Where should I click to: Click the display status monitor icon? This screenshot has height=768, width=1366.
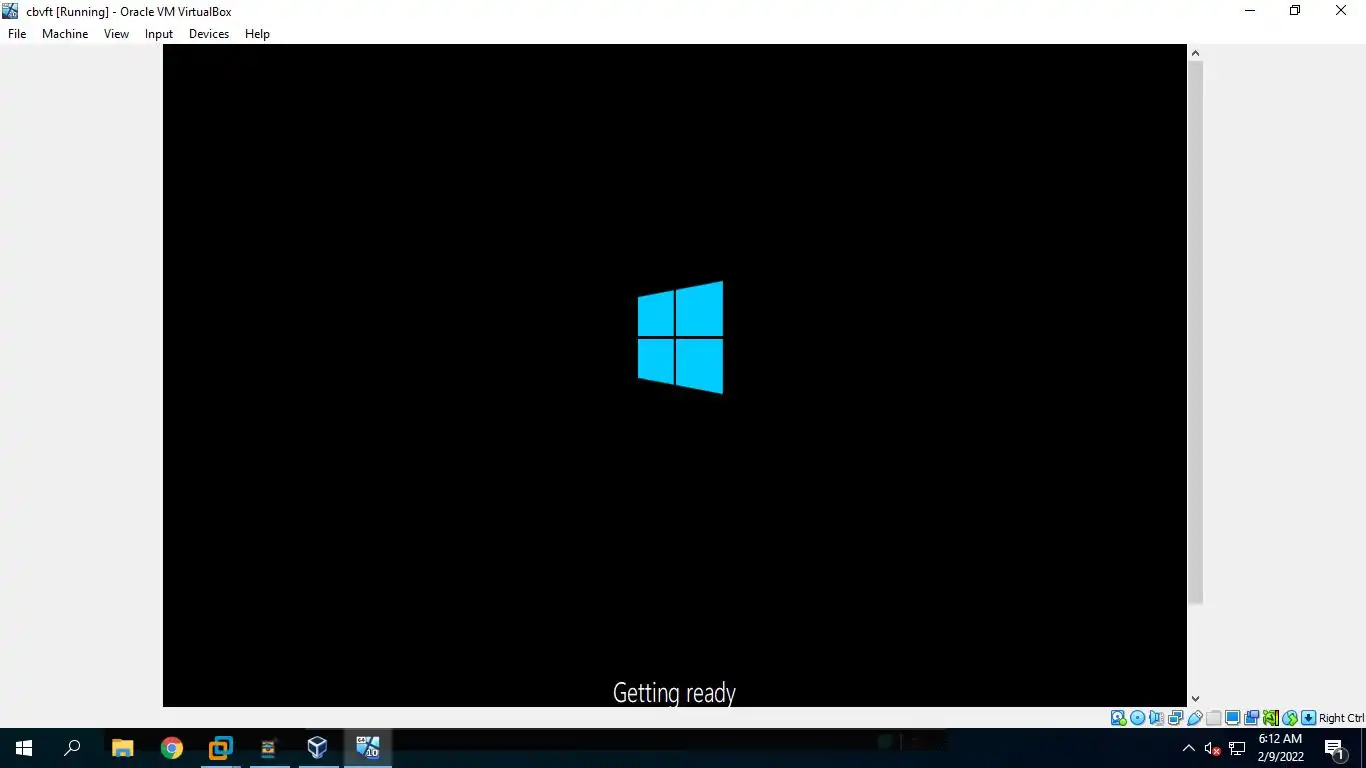tap(1233, 718)
